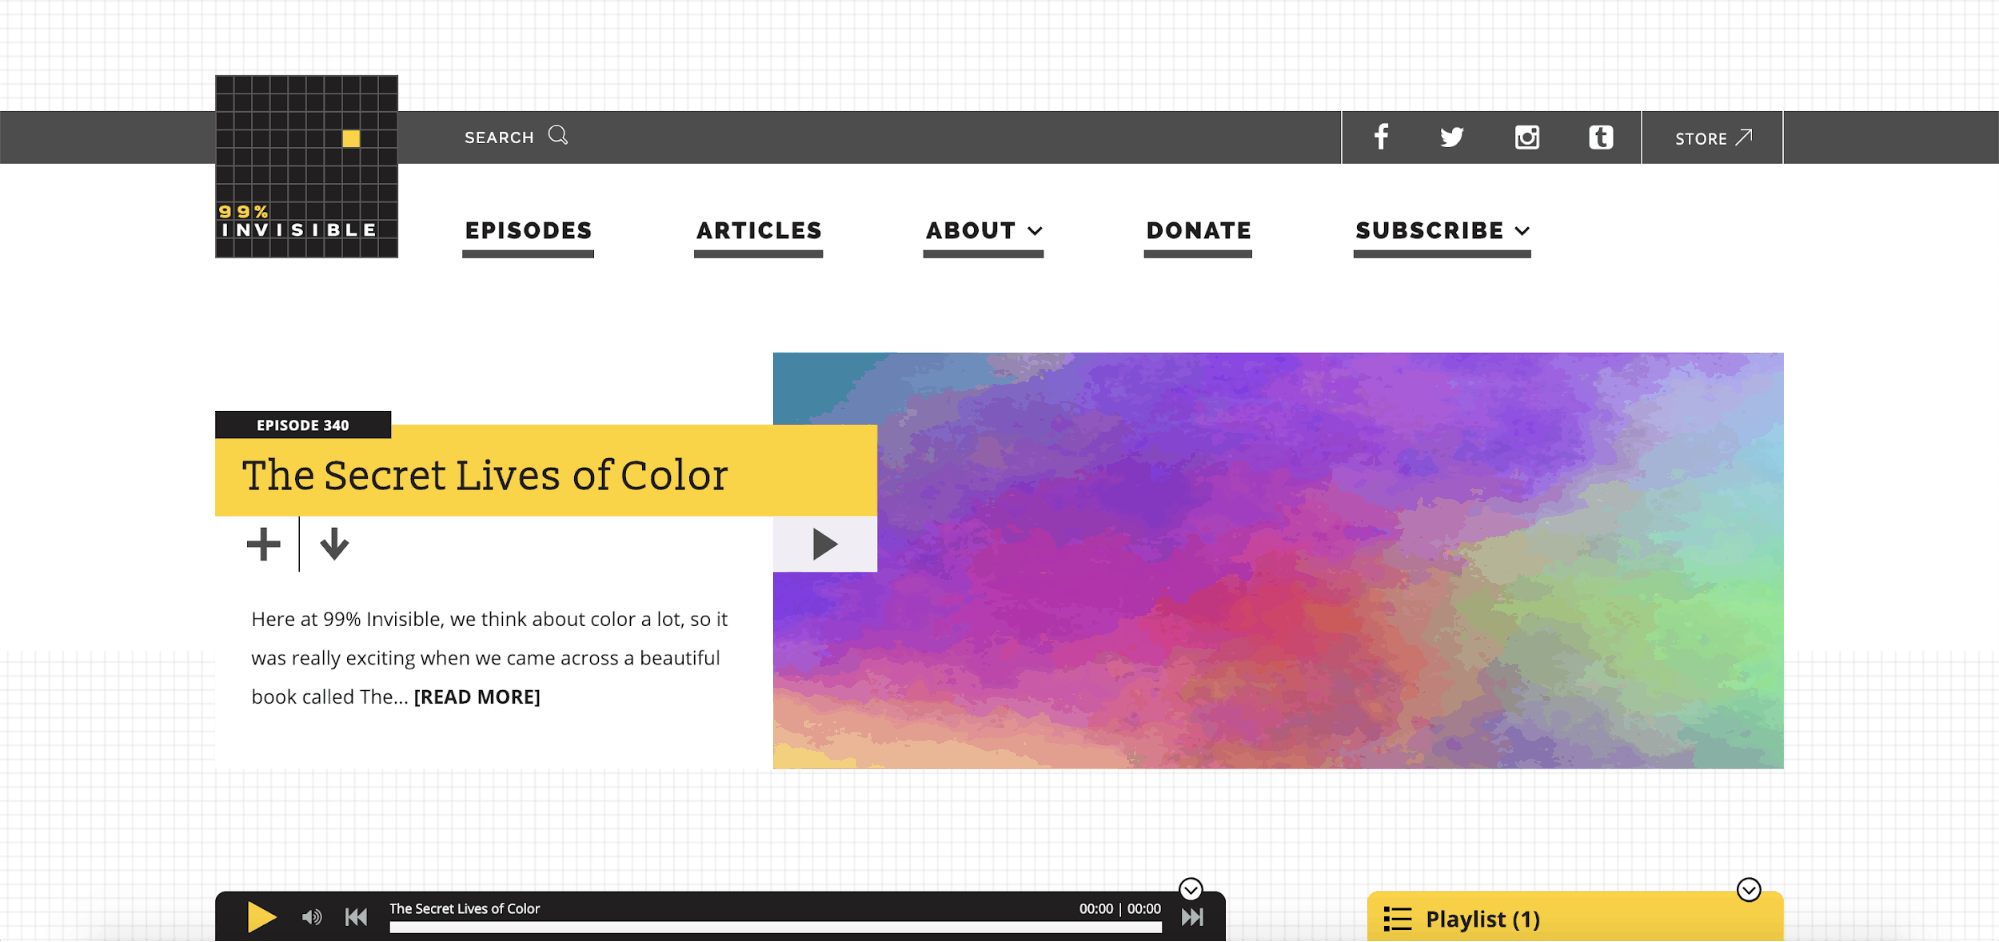The height and width of the screenshot is (942, 1999).
Task: Click the Search label in top bar
Action: [499, 137]
